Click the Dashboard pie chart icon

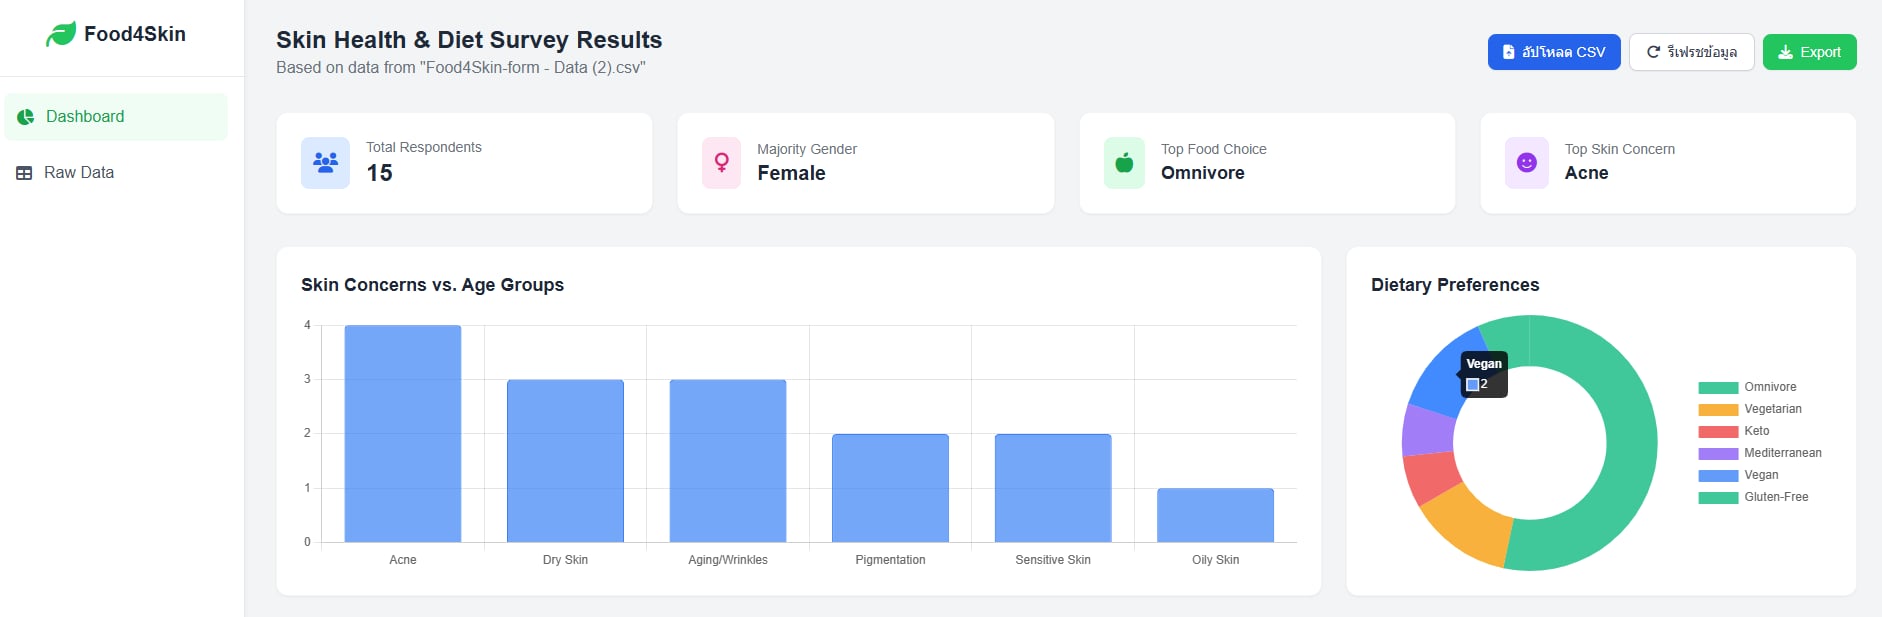(26, 117)
